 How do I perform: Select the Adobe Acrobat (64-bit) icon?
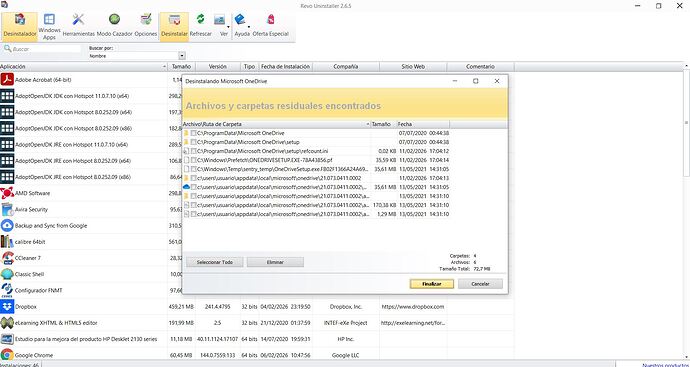[7, 80]
